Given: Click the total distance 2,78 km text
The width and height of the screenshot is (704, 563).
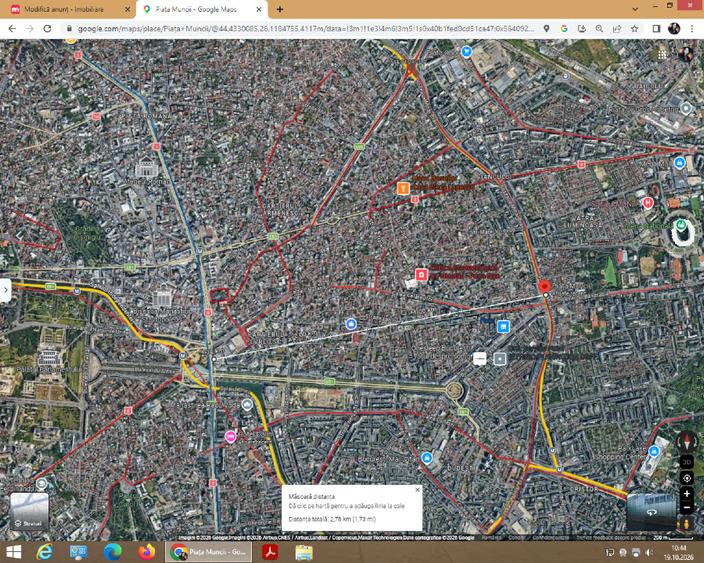Looking at the screenshot, I should point(332,519).
